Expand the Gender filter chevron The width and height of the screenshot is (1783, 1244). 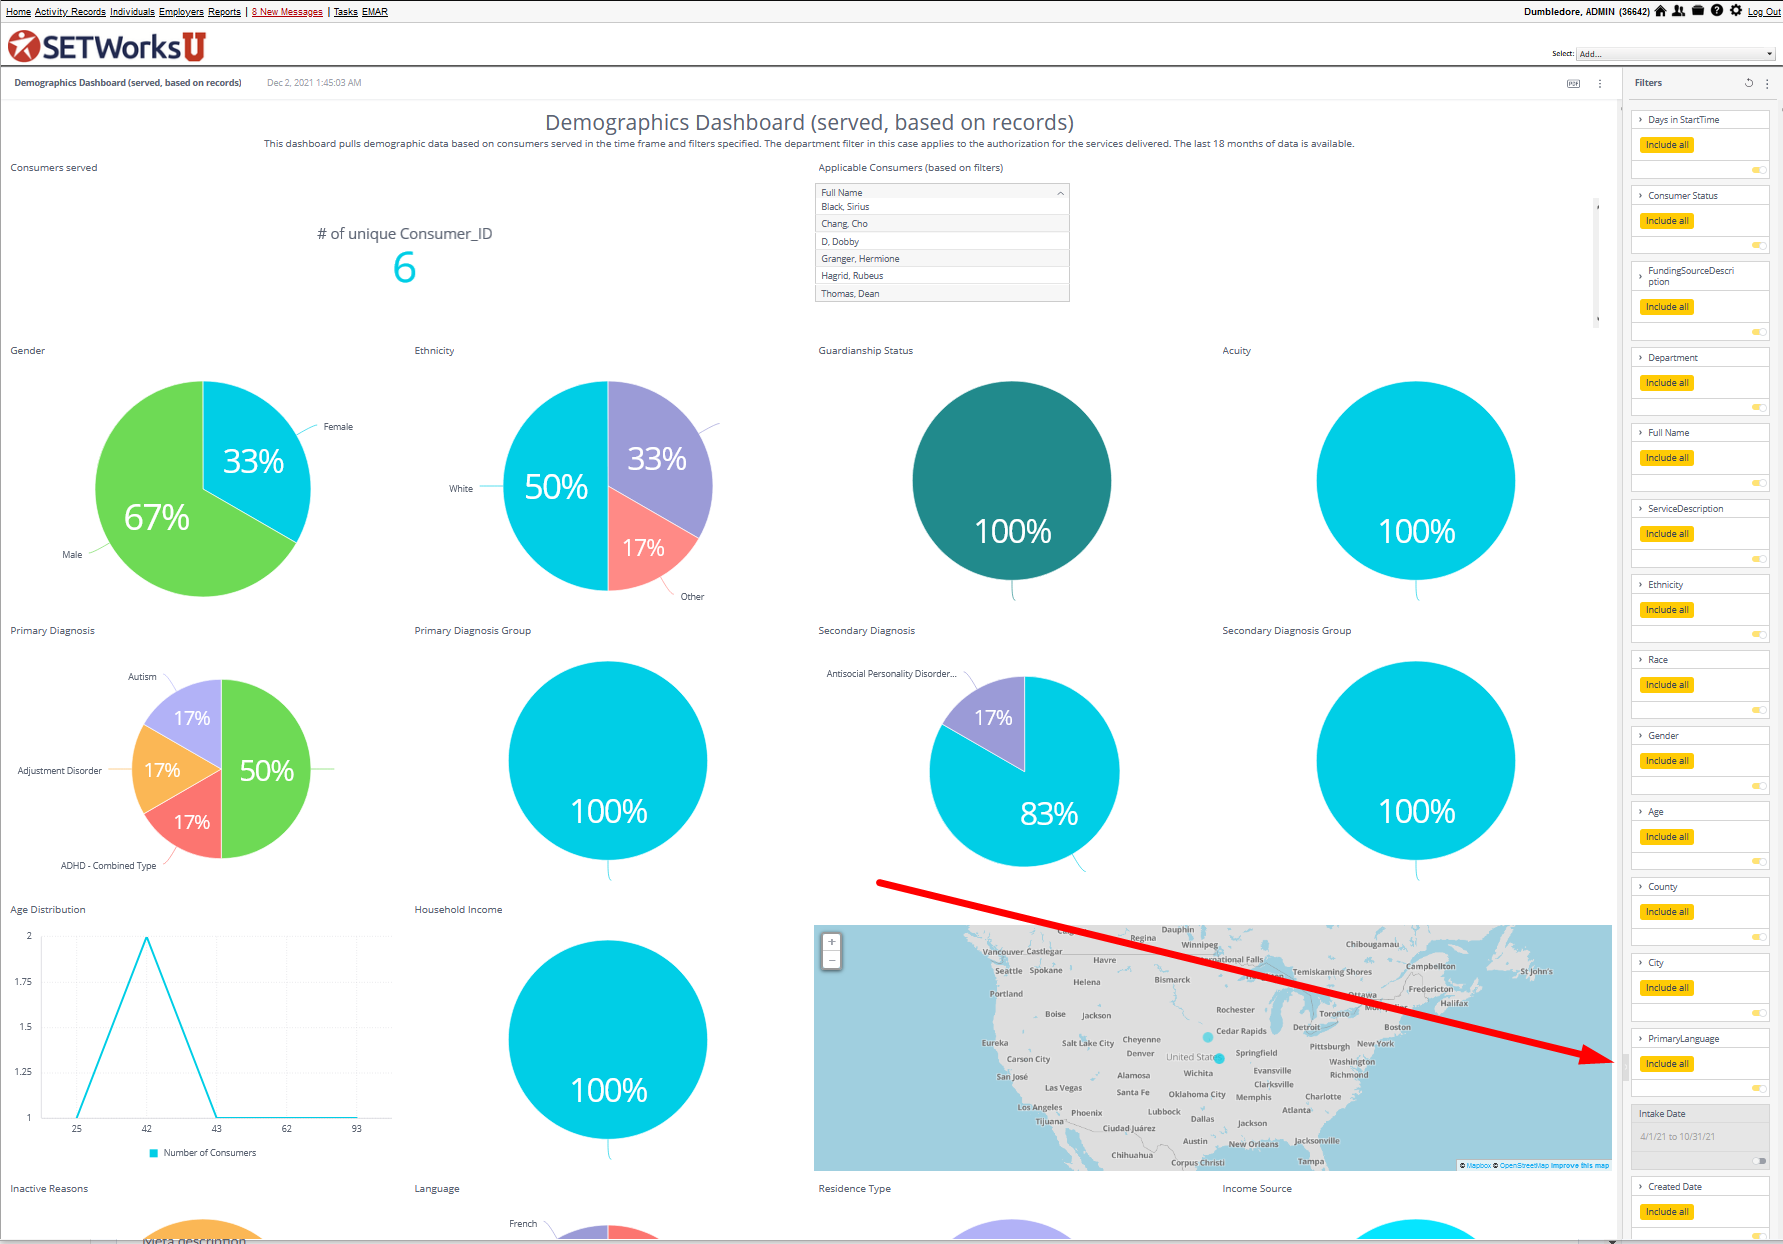click(1641, 736)
